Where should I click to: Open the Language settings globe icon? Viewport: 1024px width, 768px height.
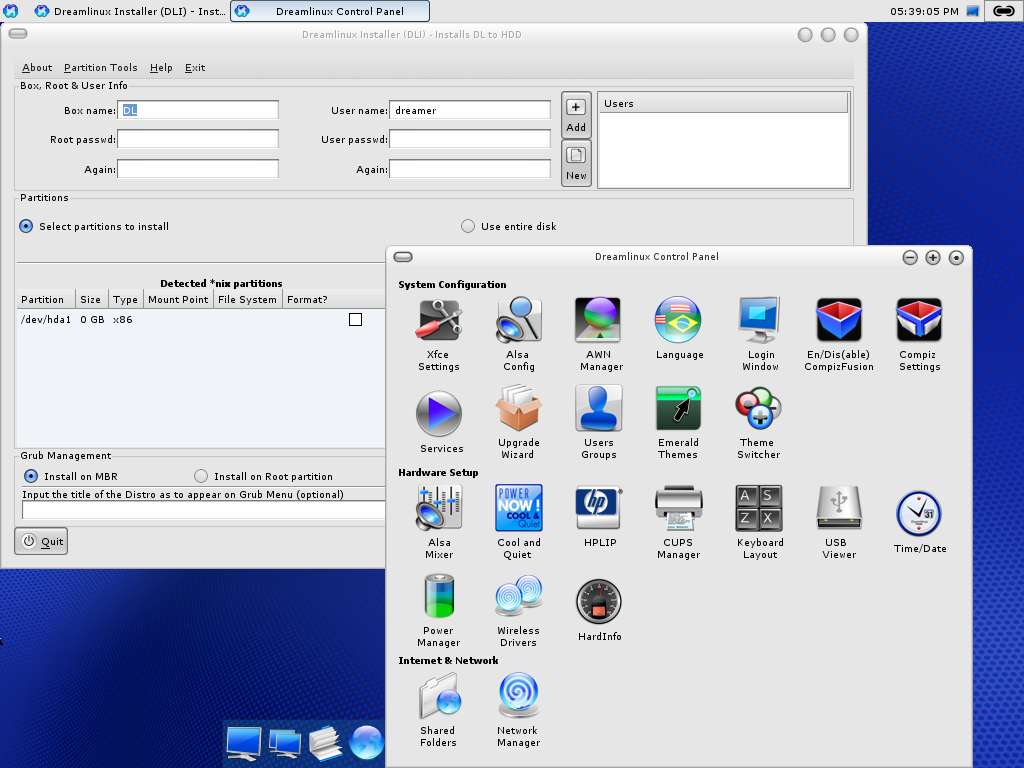679,320
